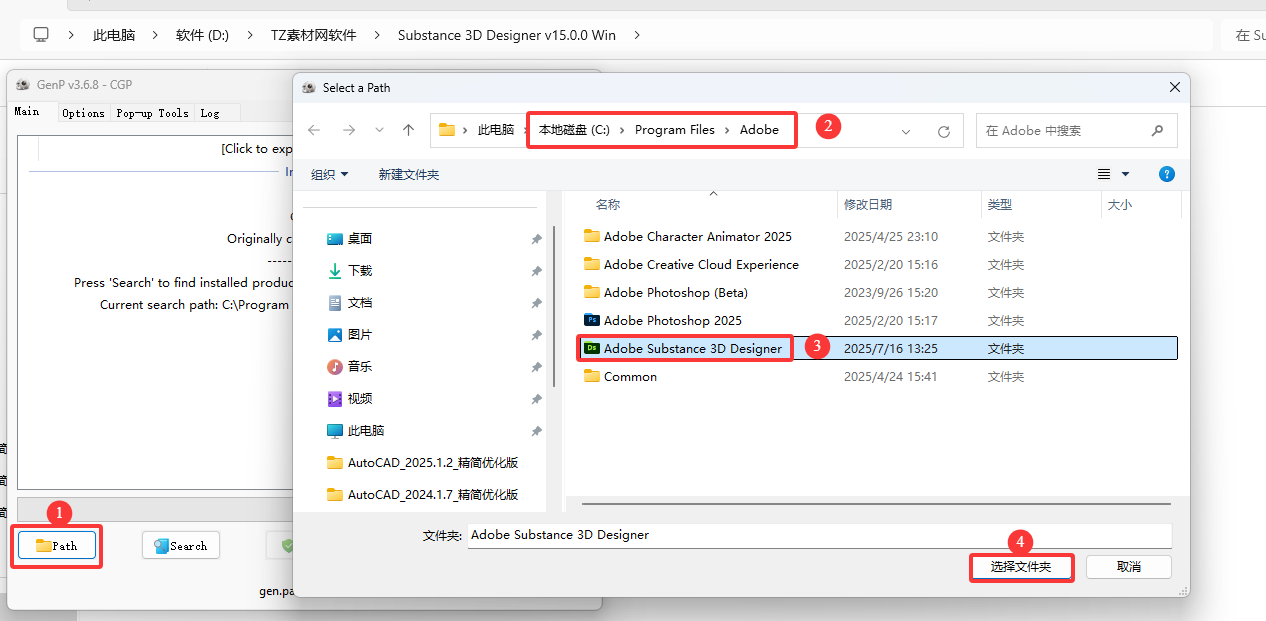Image resolution: width=1266 pixels, height=621 pixels.
Task: Sort files by the 修改日期 column header
Action: [x=868, y=204]
